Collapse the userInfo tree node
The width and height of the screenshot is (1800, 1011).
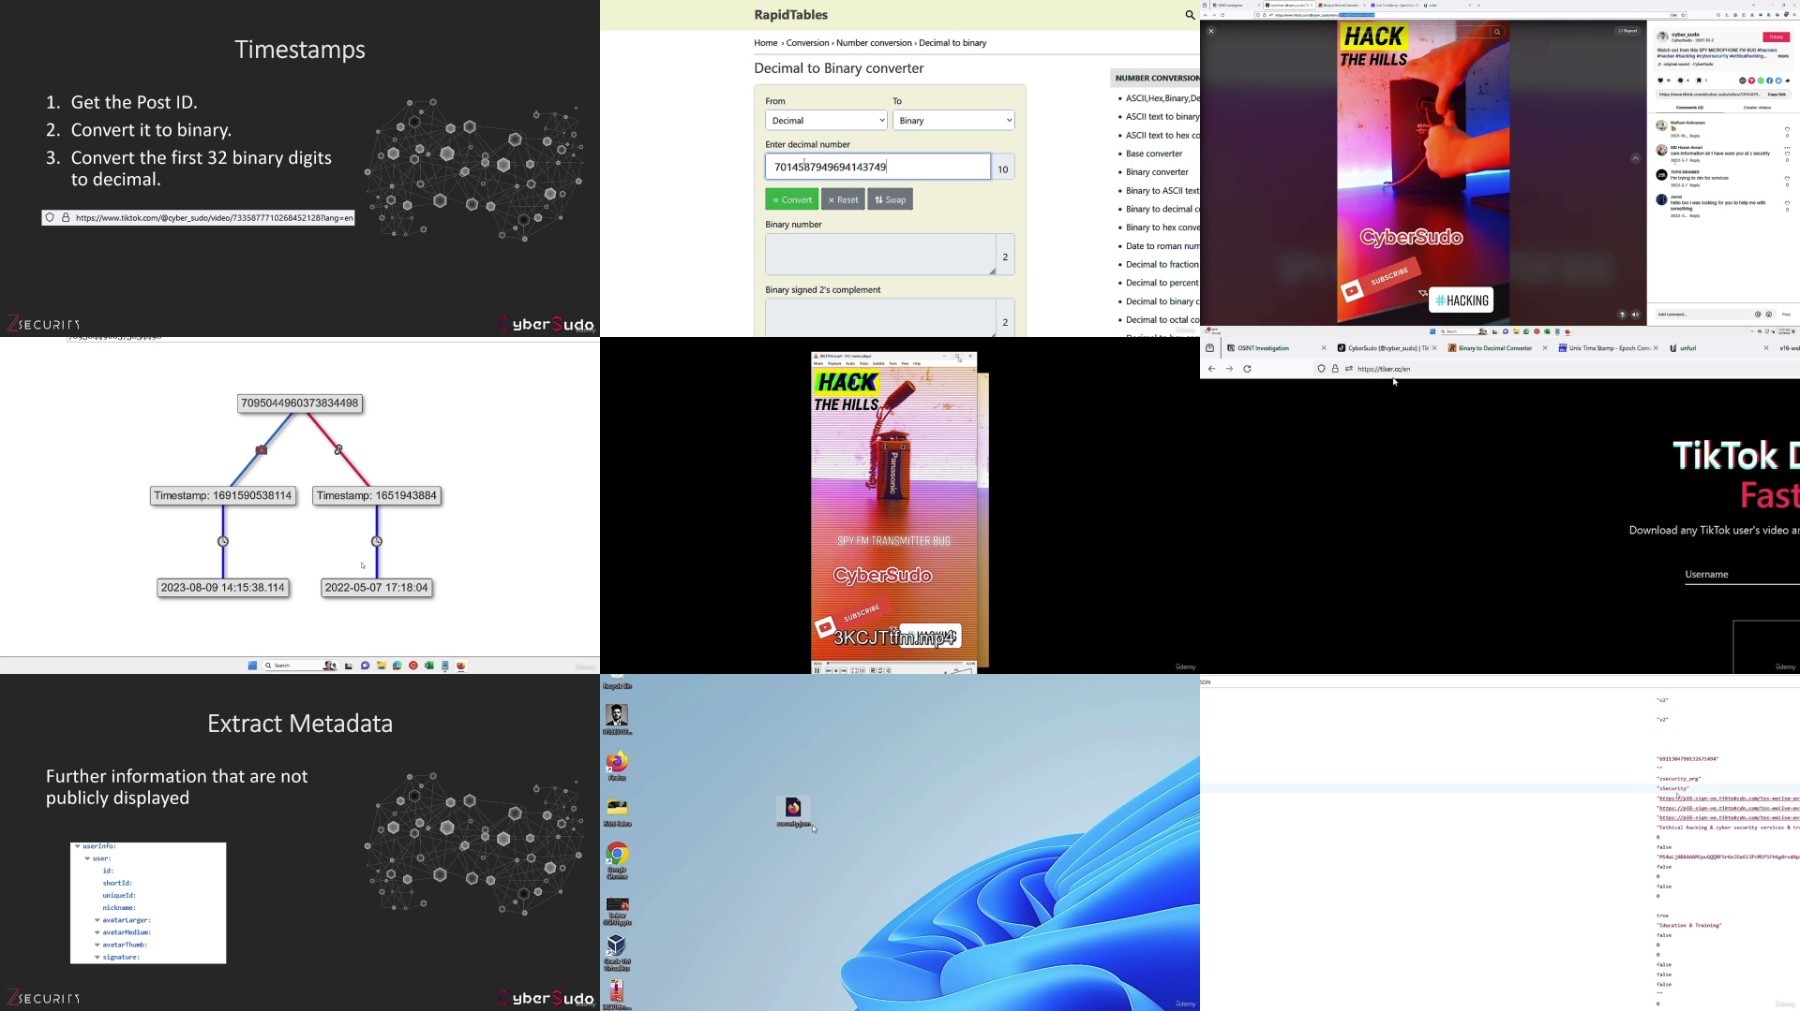tap(77, 846)
